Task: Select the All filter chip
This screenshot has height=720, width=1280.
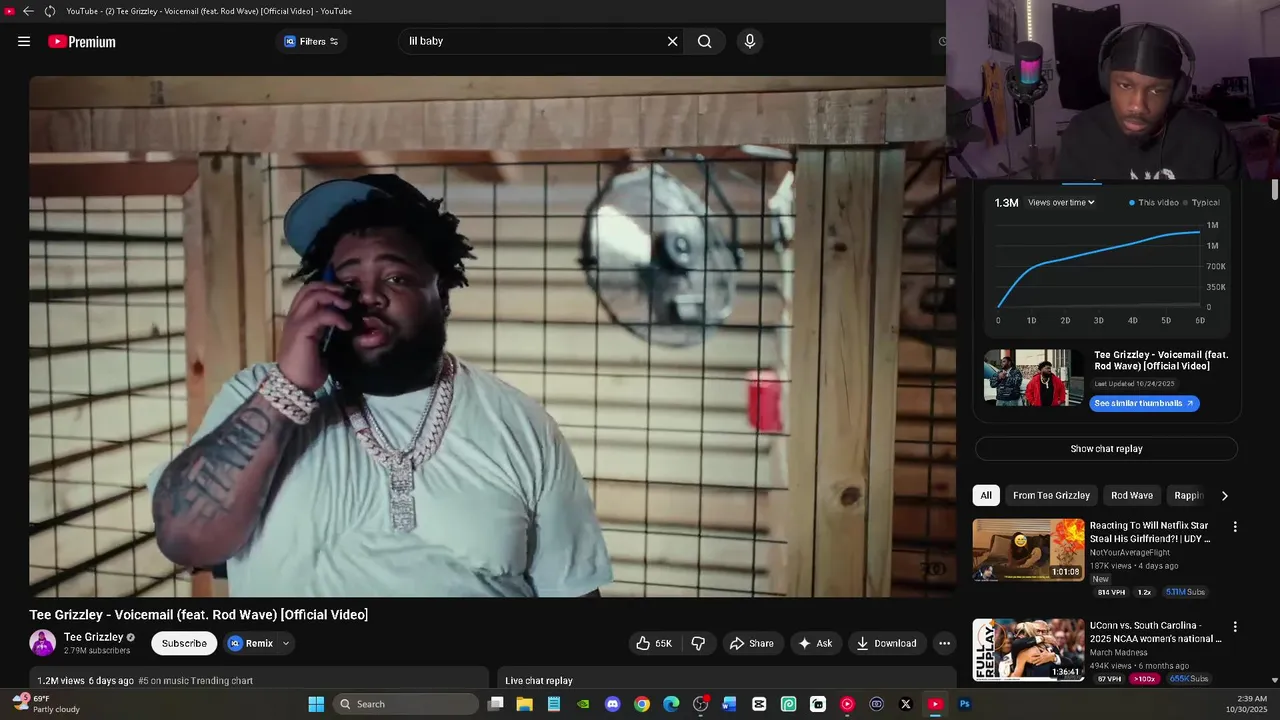Action: [986, 495]
